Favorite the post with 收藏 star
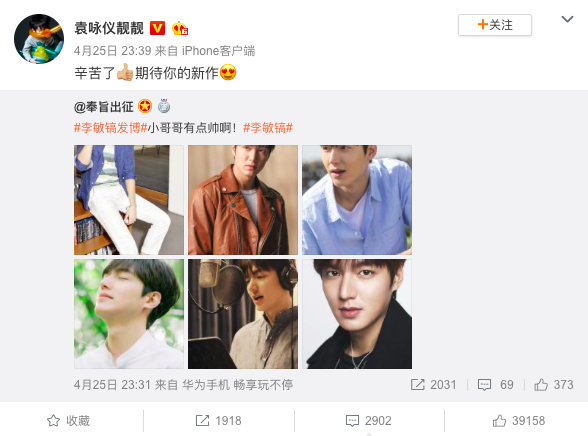Image resolution: width=588 pixels, height=436 pixels. click(69, 421)
